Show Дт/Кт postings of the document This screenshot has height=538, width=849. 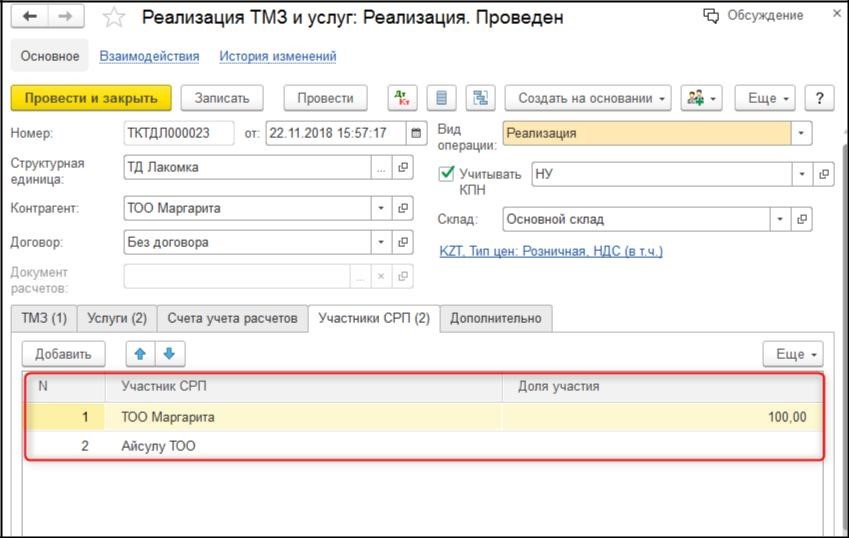tap(402, 98)
